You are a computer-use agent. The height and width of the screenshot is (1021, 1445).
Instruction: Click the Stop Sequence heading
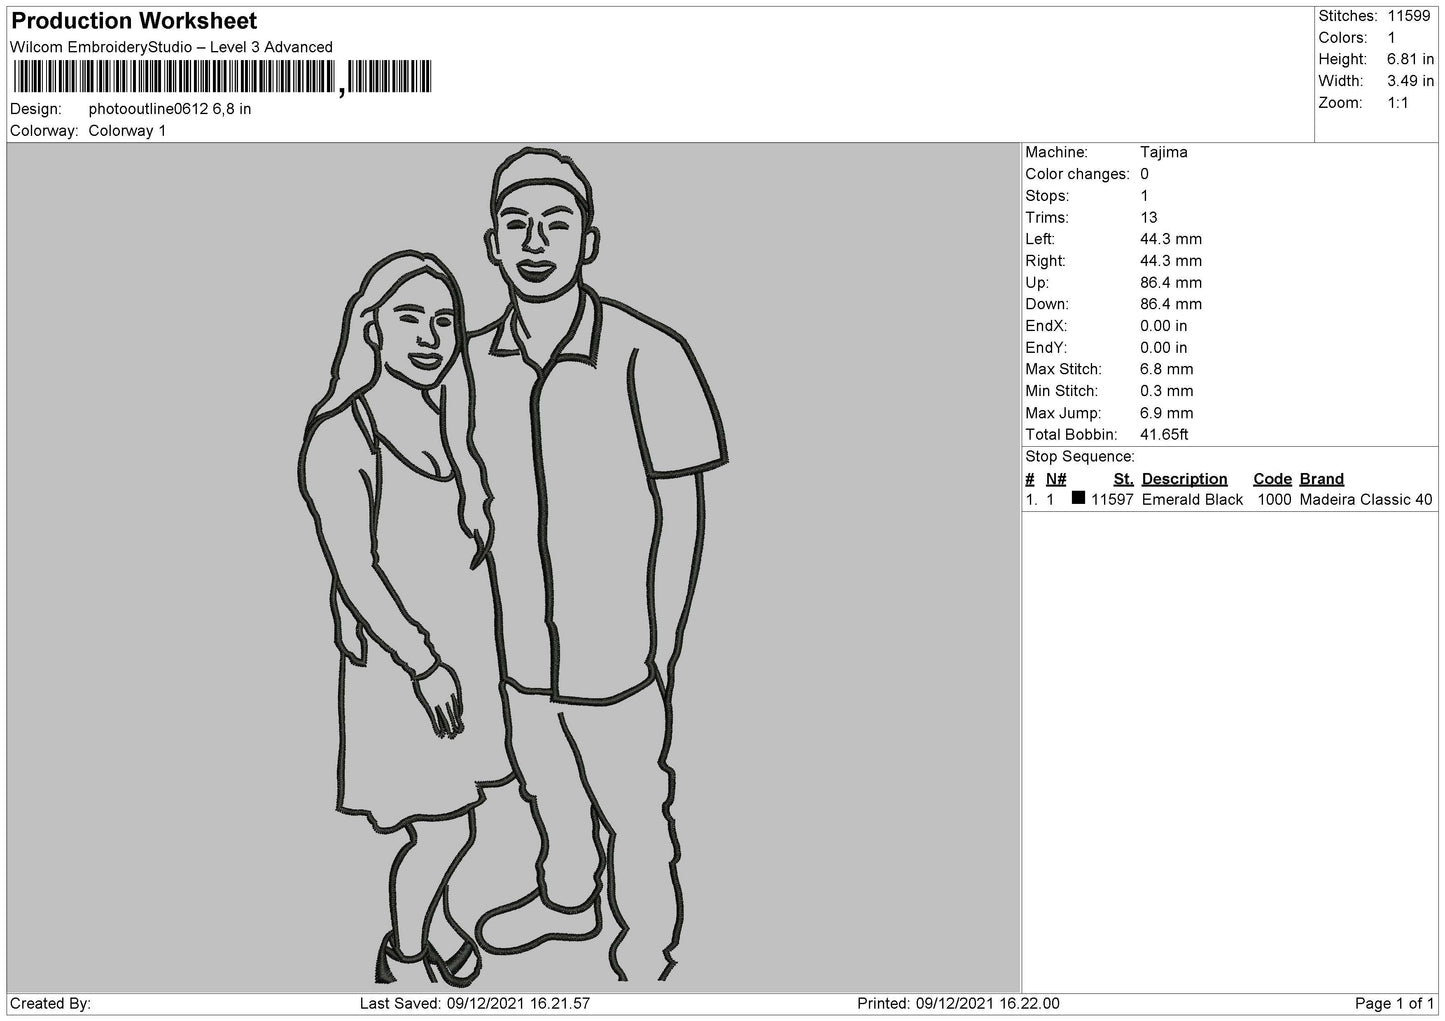click(x=1080, y=457)
